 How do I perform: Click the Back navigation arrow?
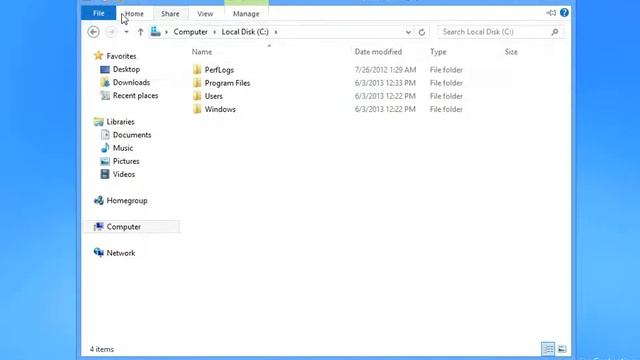click(x=93, y=32)
